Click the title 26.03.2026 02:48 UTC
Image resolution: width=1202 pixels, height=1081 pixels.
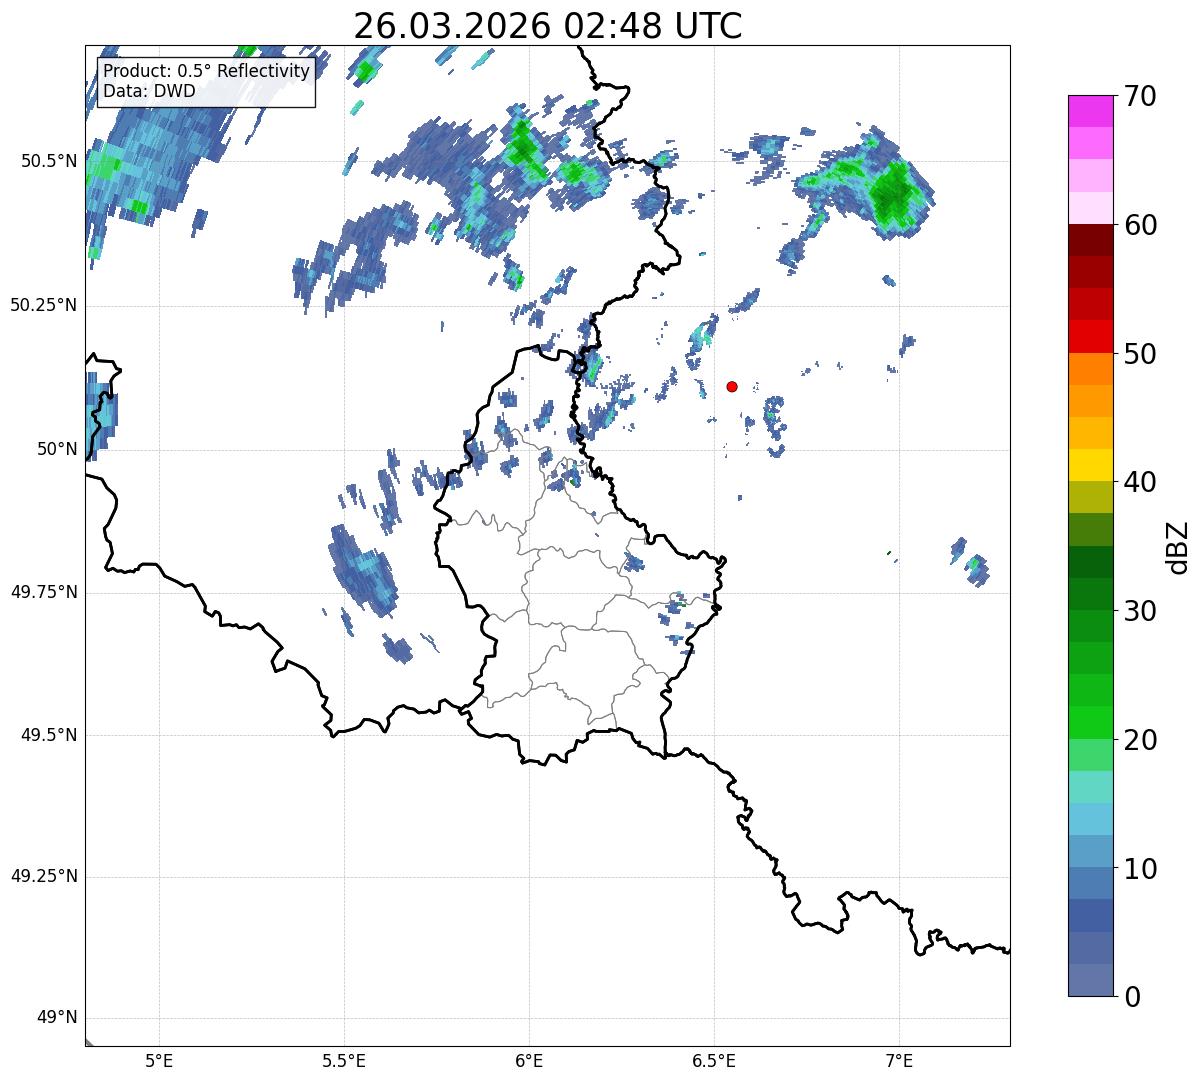tap(548, 26)
